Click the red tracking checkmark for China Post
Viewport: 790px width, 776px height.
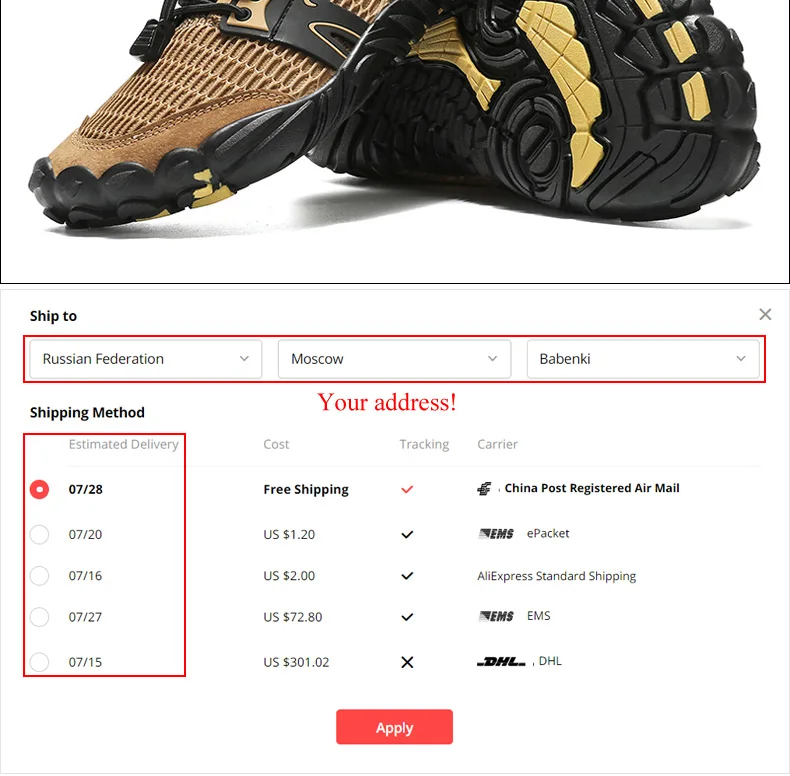point(407,489)
